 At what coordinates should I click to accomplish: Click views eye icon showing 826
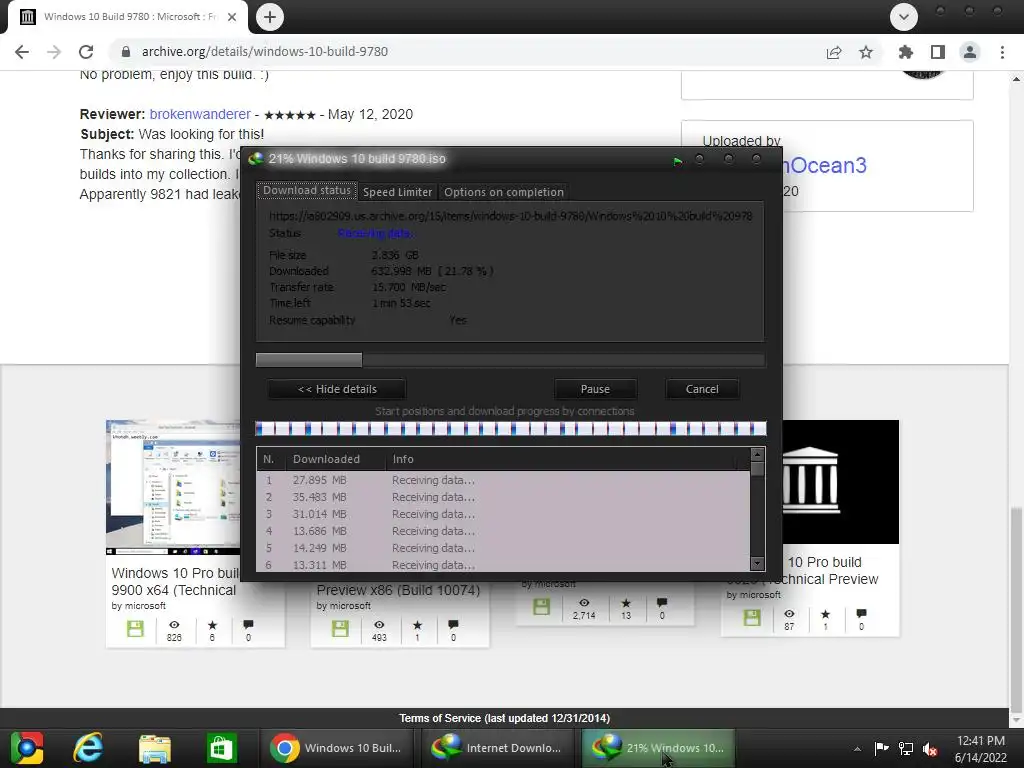point(174,625)
